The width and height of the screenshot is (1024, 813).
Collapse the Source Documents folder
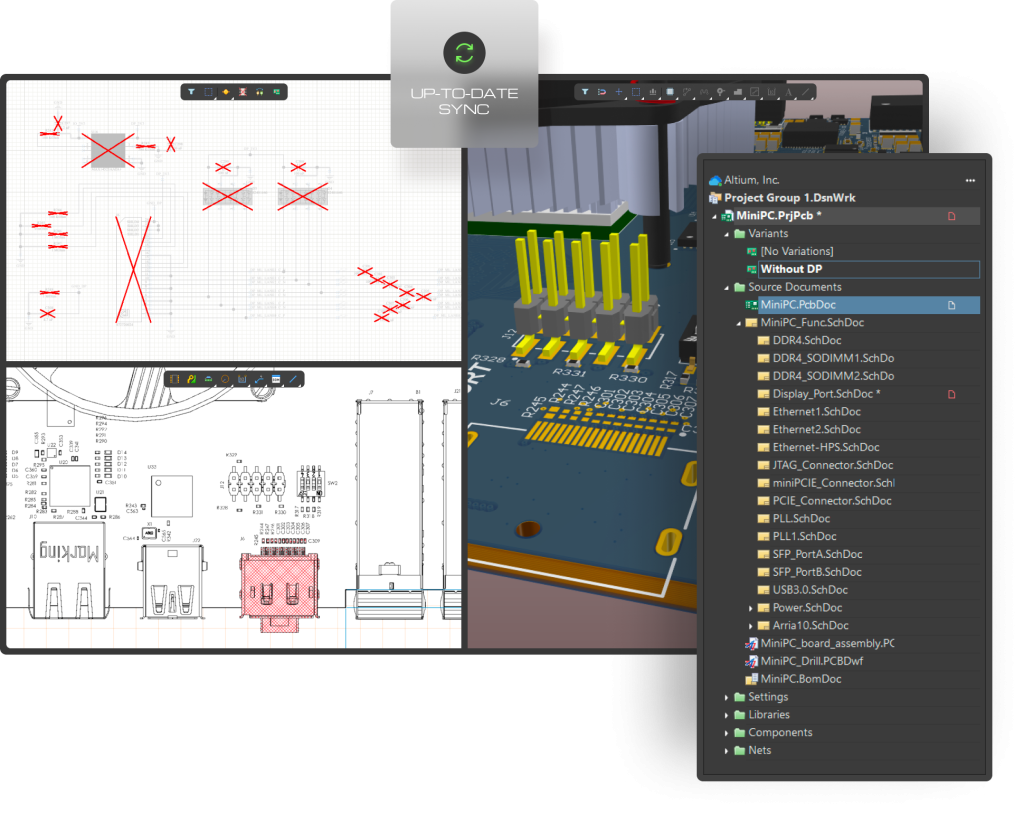pyautogui.click(x=728, y=288)
